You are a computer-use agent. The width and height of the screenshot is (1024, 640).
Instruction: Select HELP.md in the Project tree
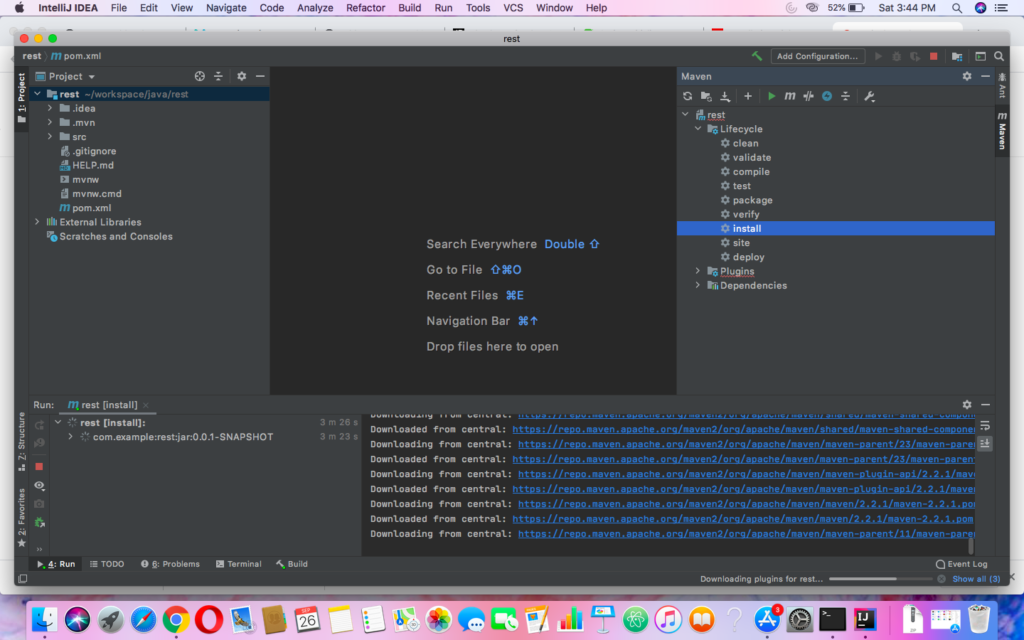pos(92,165)
